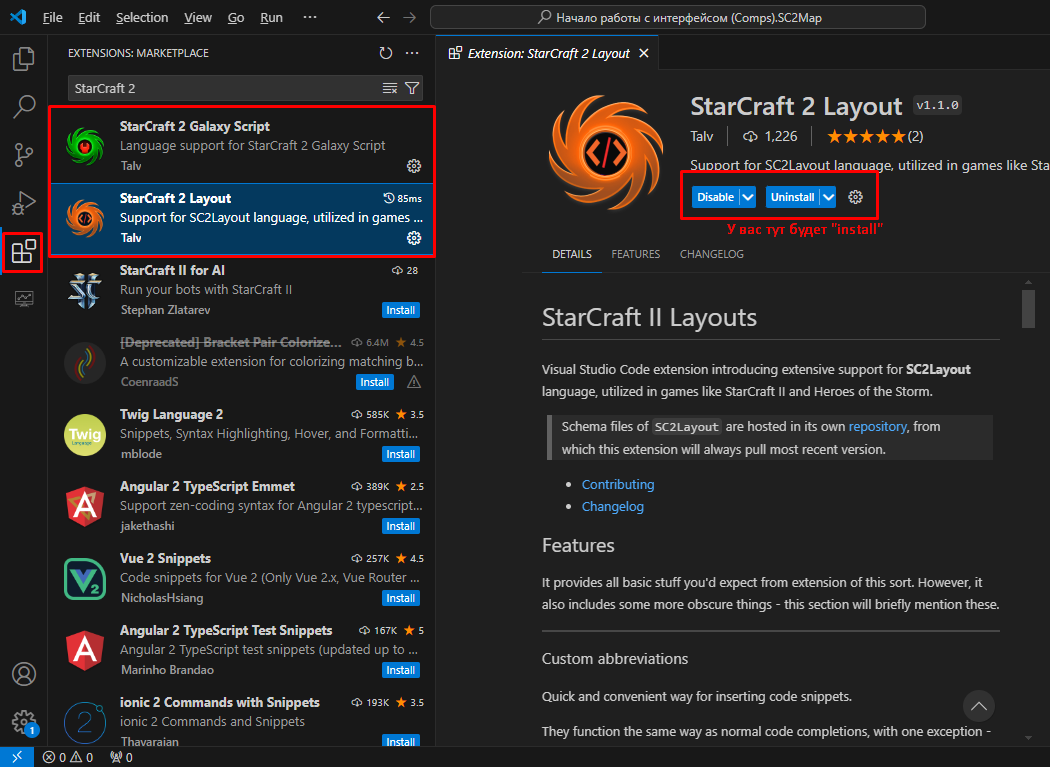1050x767 pixels.
Task: Open the Manage gear in the activity bar
Action: pos(23,722)
